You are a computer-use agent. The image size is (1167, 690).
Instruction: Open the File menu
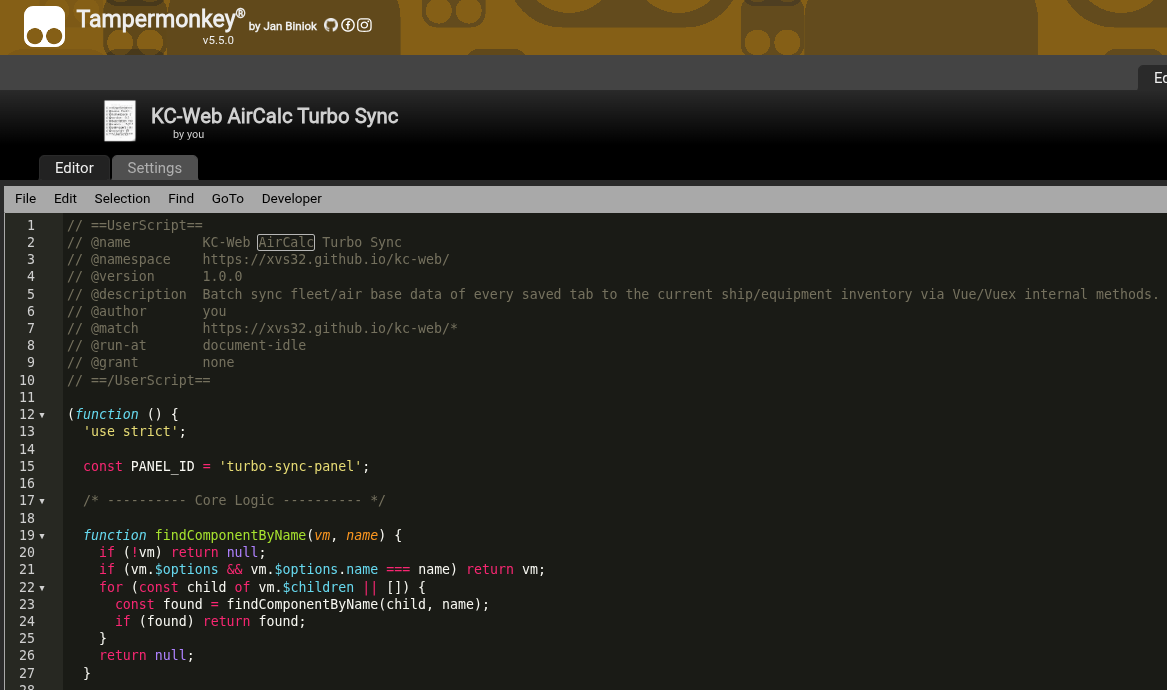pos(25,199)
